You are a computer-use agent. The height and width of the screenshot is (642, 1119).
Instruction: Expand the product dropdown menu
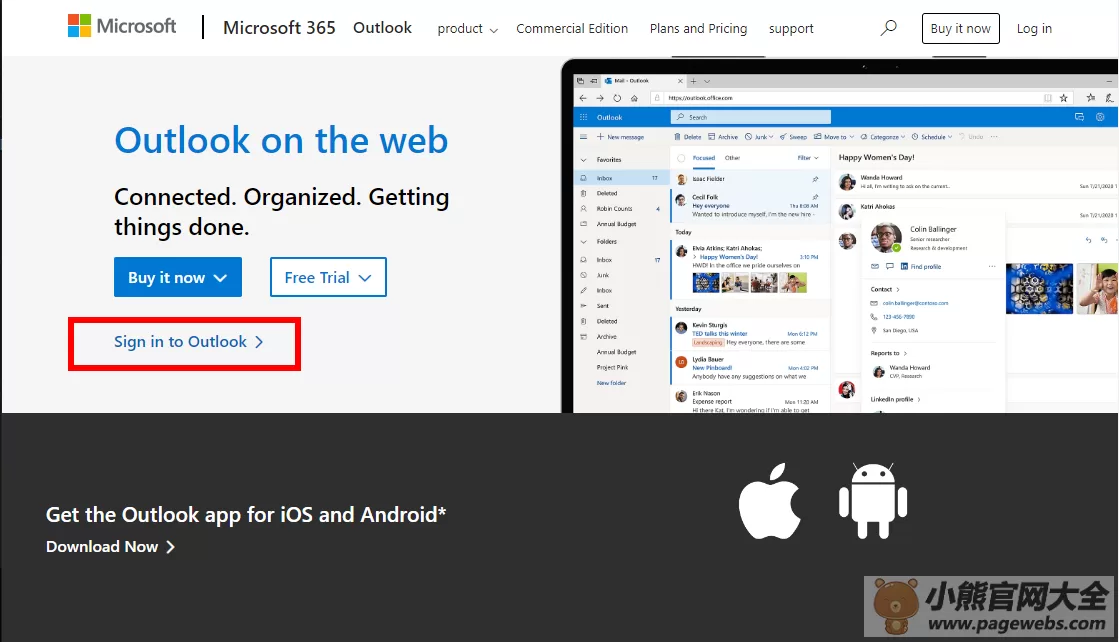(467, 29)
